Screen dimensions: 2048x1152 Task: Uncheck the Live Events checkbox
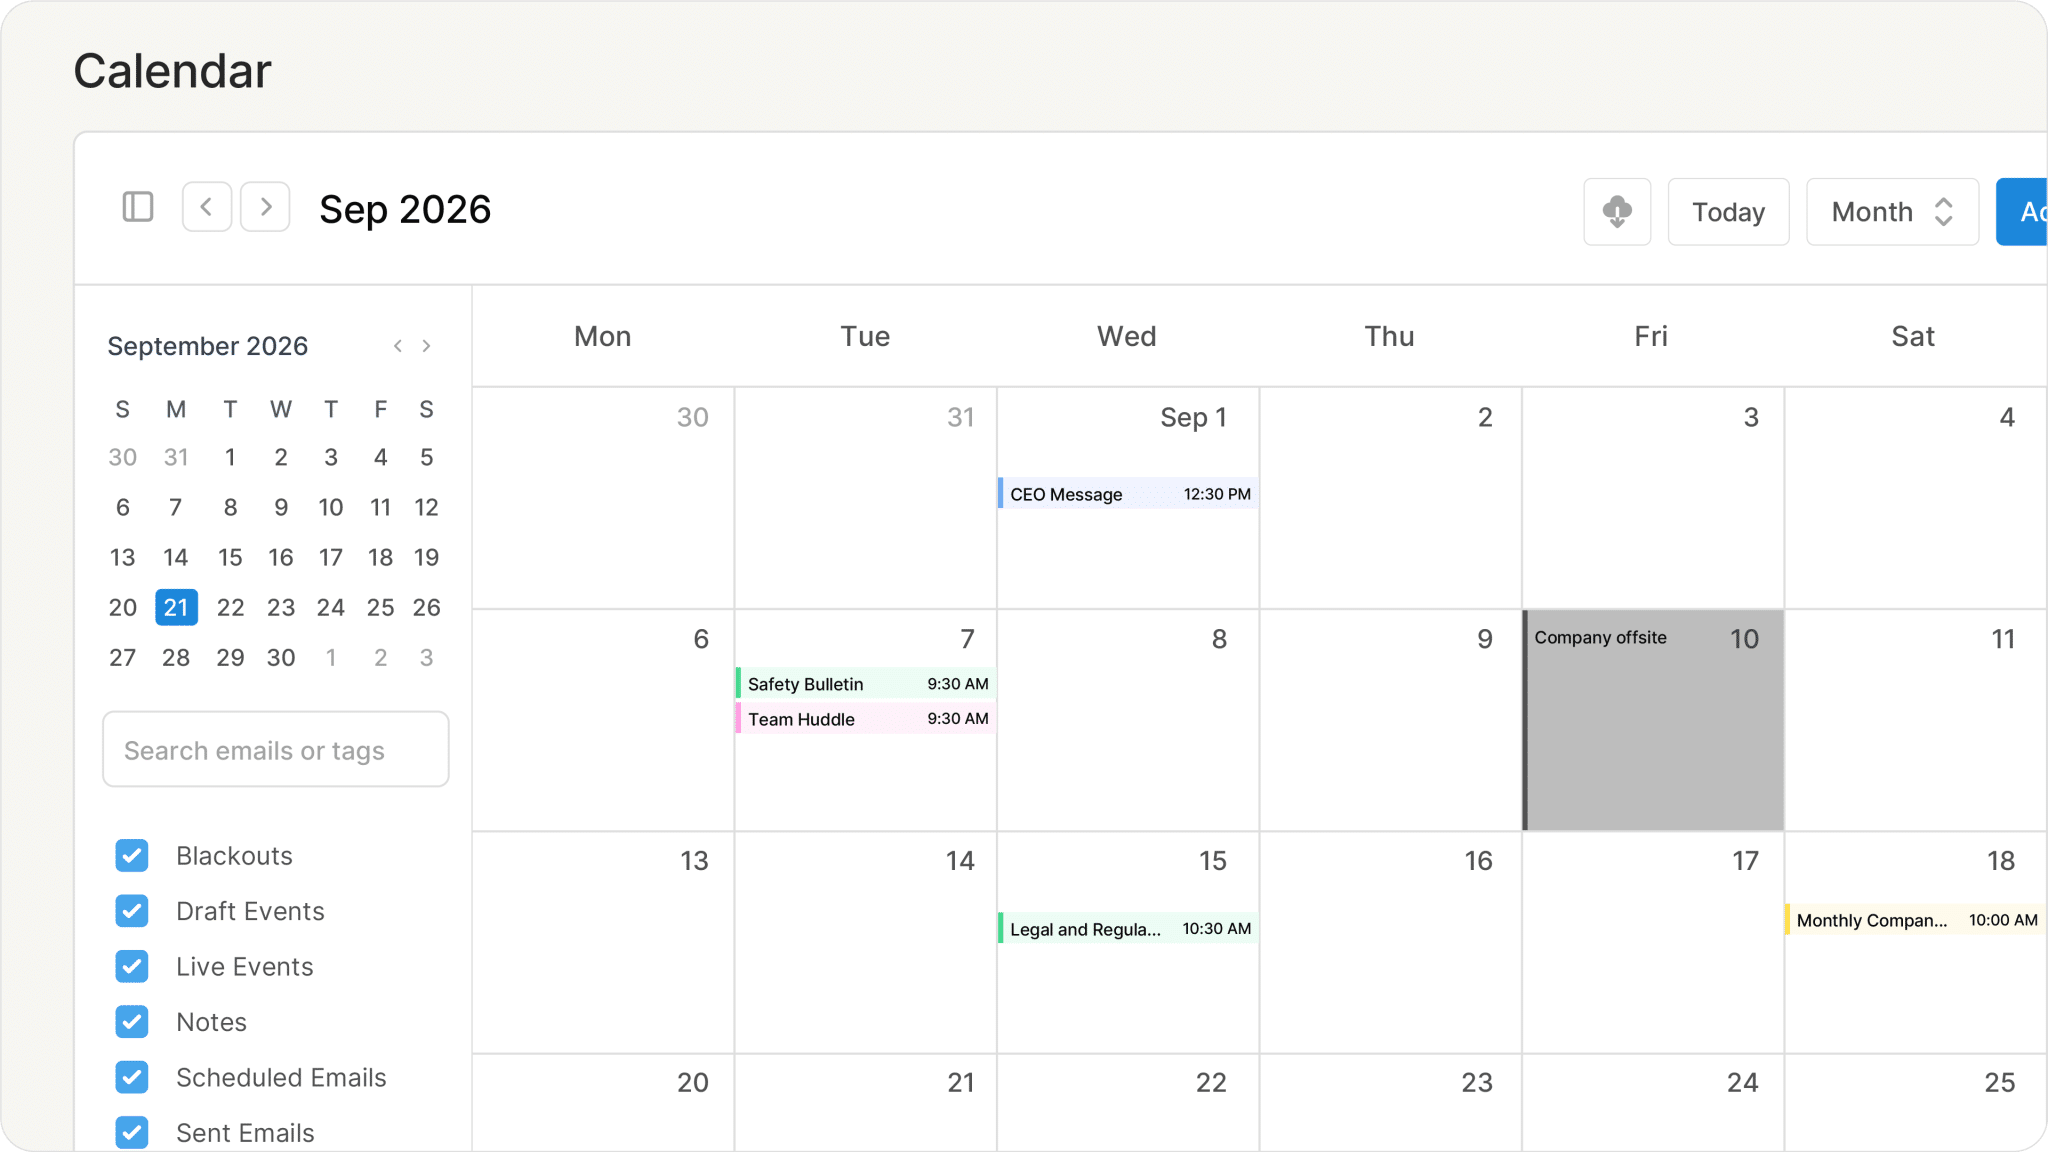[x=132, y=967]
